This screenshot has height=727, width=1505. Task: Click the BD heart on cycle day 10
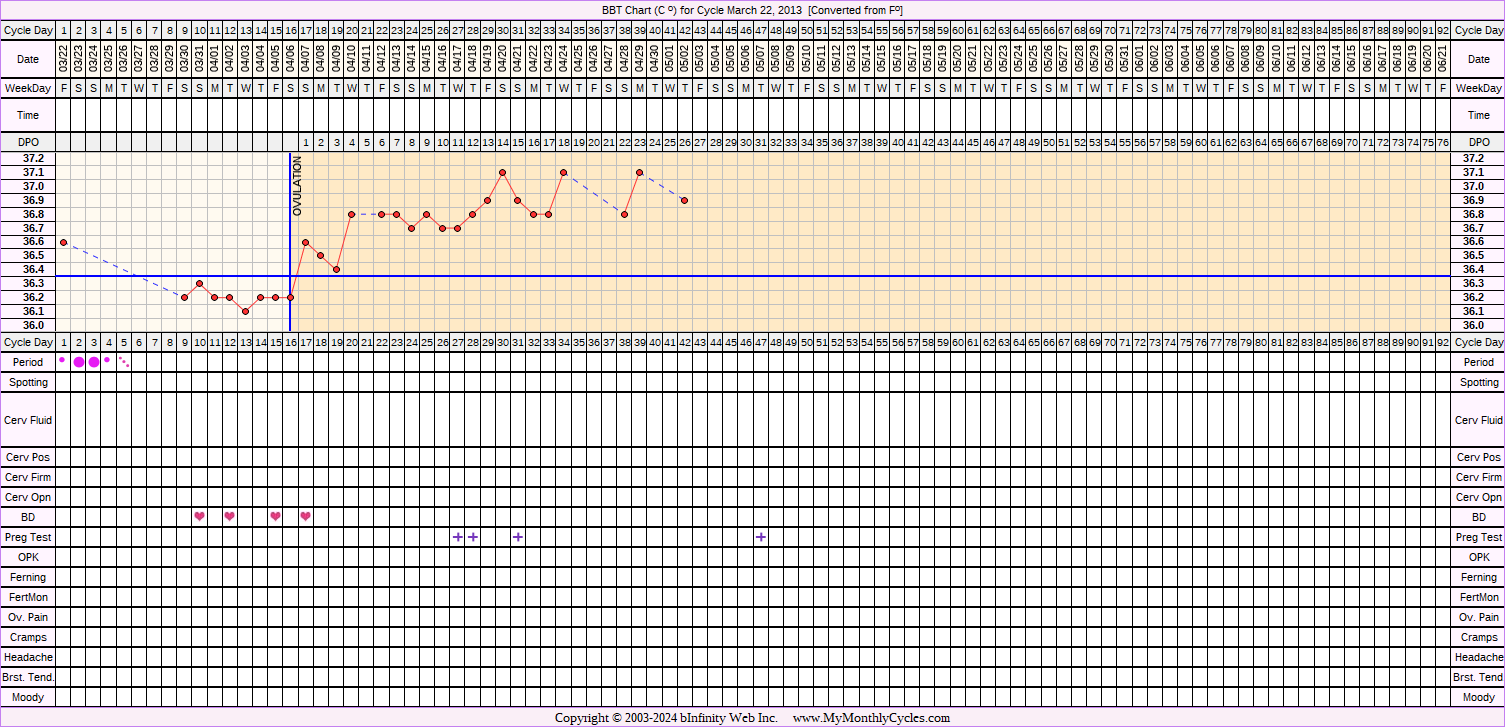200,516
